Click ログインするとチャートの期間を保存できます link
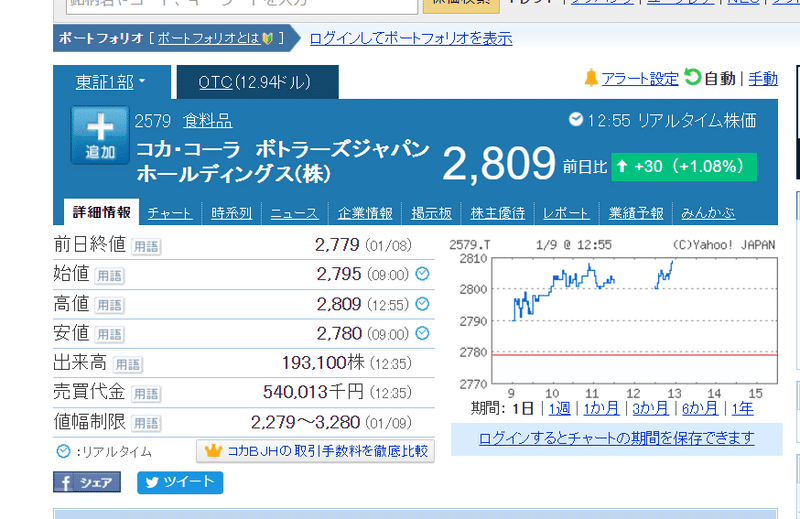Image resolution: width=800 pixels, height=519 pixels. point(616,438)
